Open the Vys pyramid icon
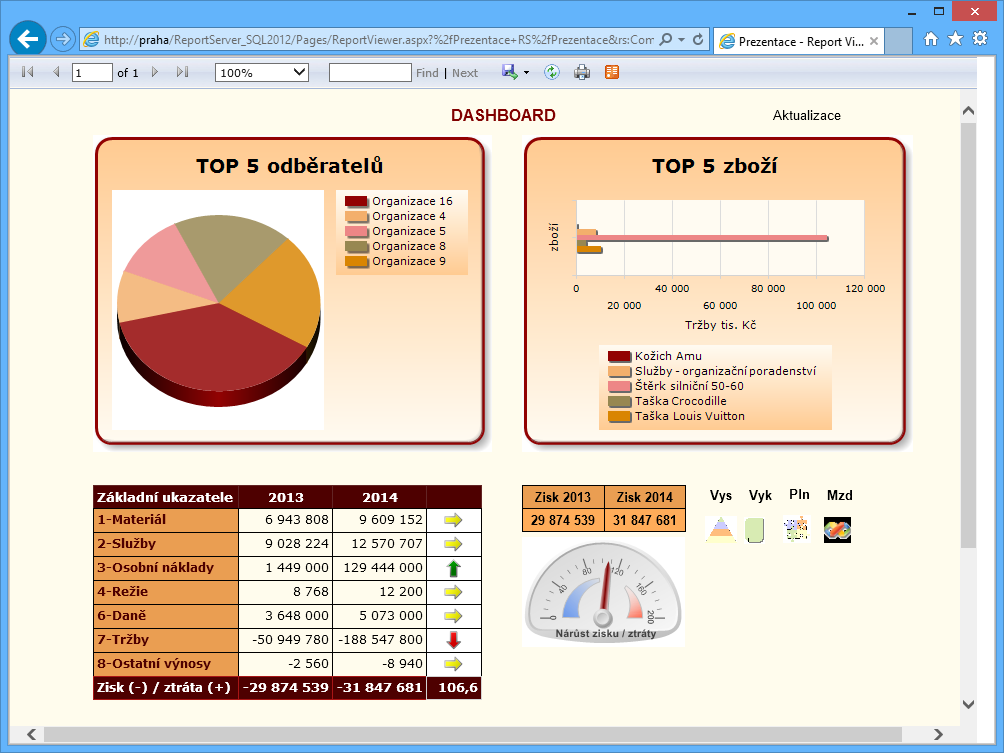 coord(721,529)
